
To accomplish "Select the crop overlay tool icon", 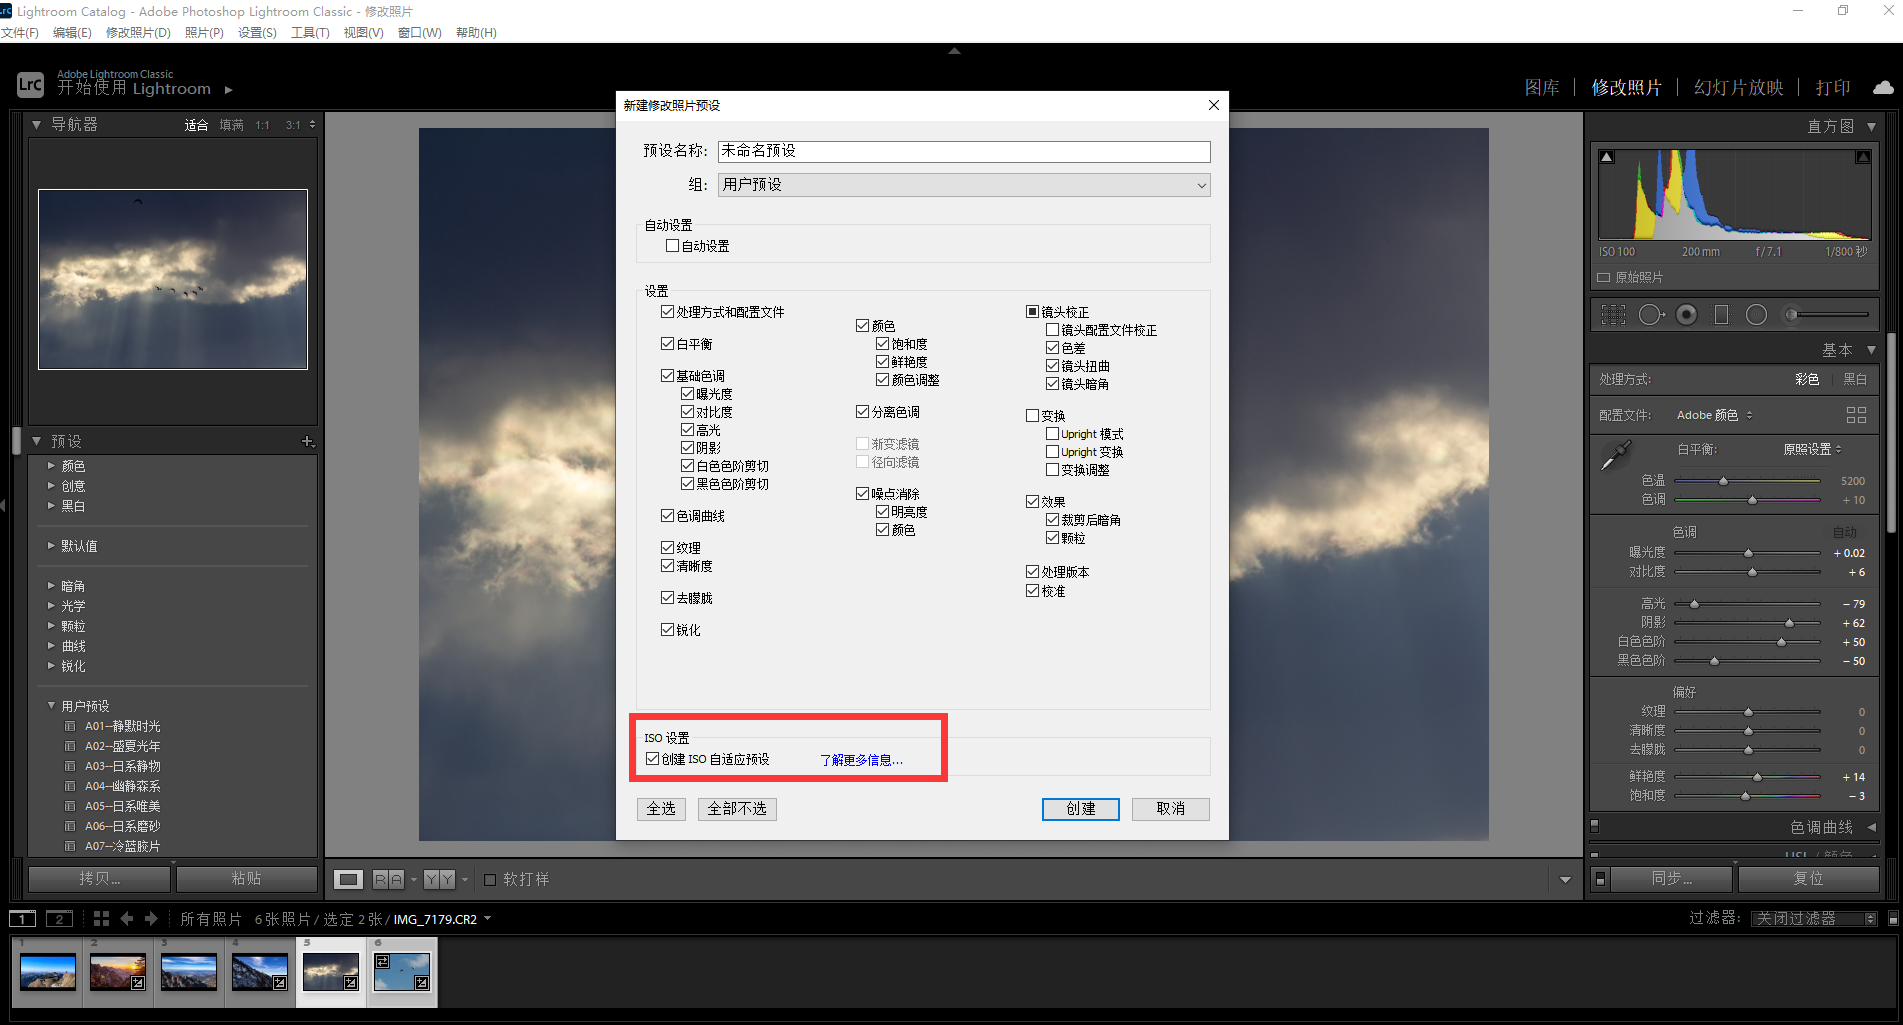I will point(1613,315).
